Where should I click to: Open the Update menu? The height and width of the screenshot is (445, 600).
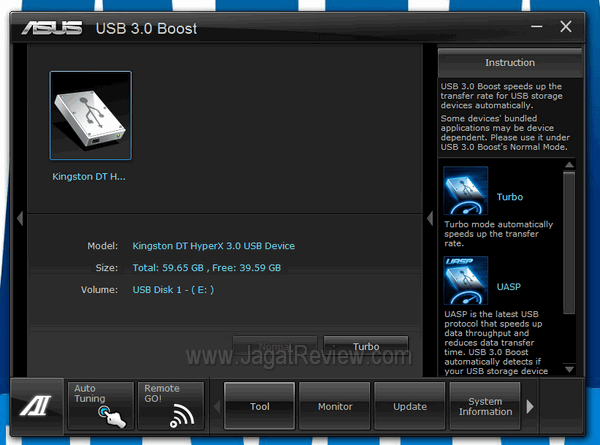tap(410, 406)
